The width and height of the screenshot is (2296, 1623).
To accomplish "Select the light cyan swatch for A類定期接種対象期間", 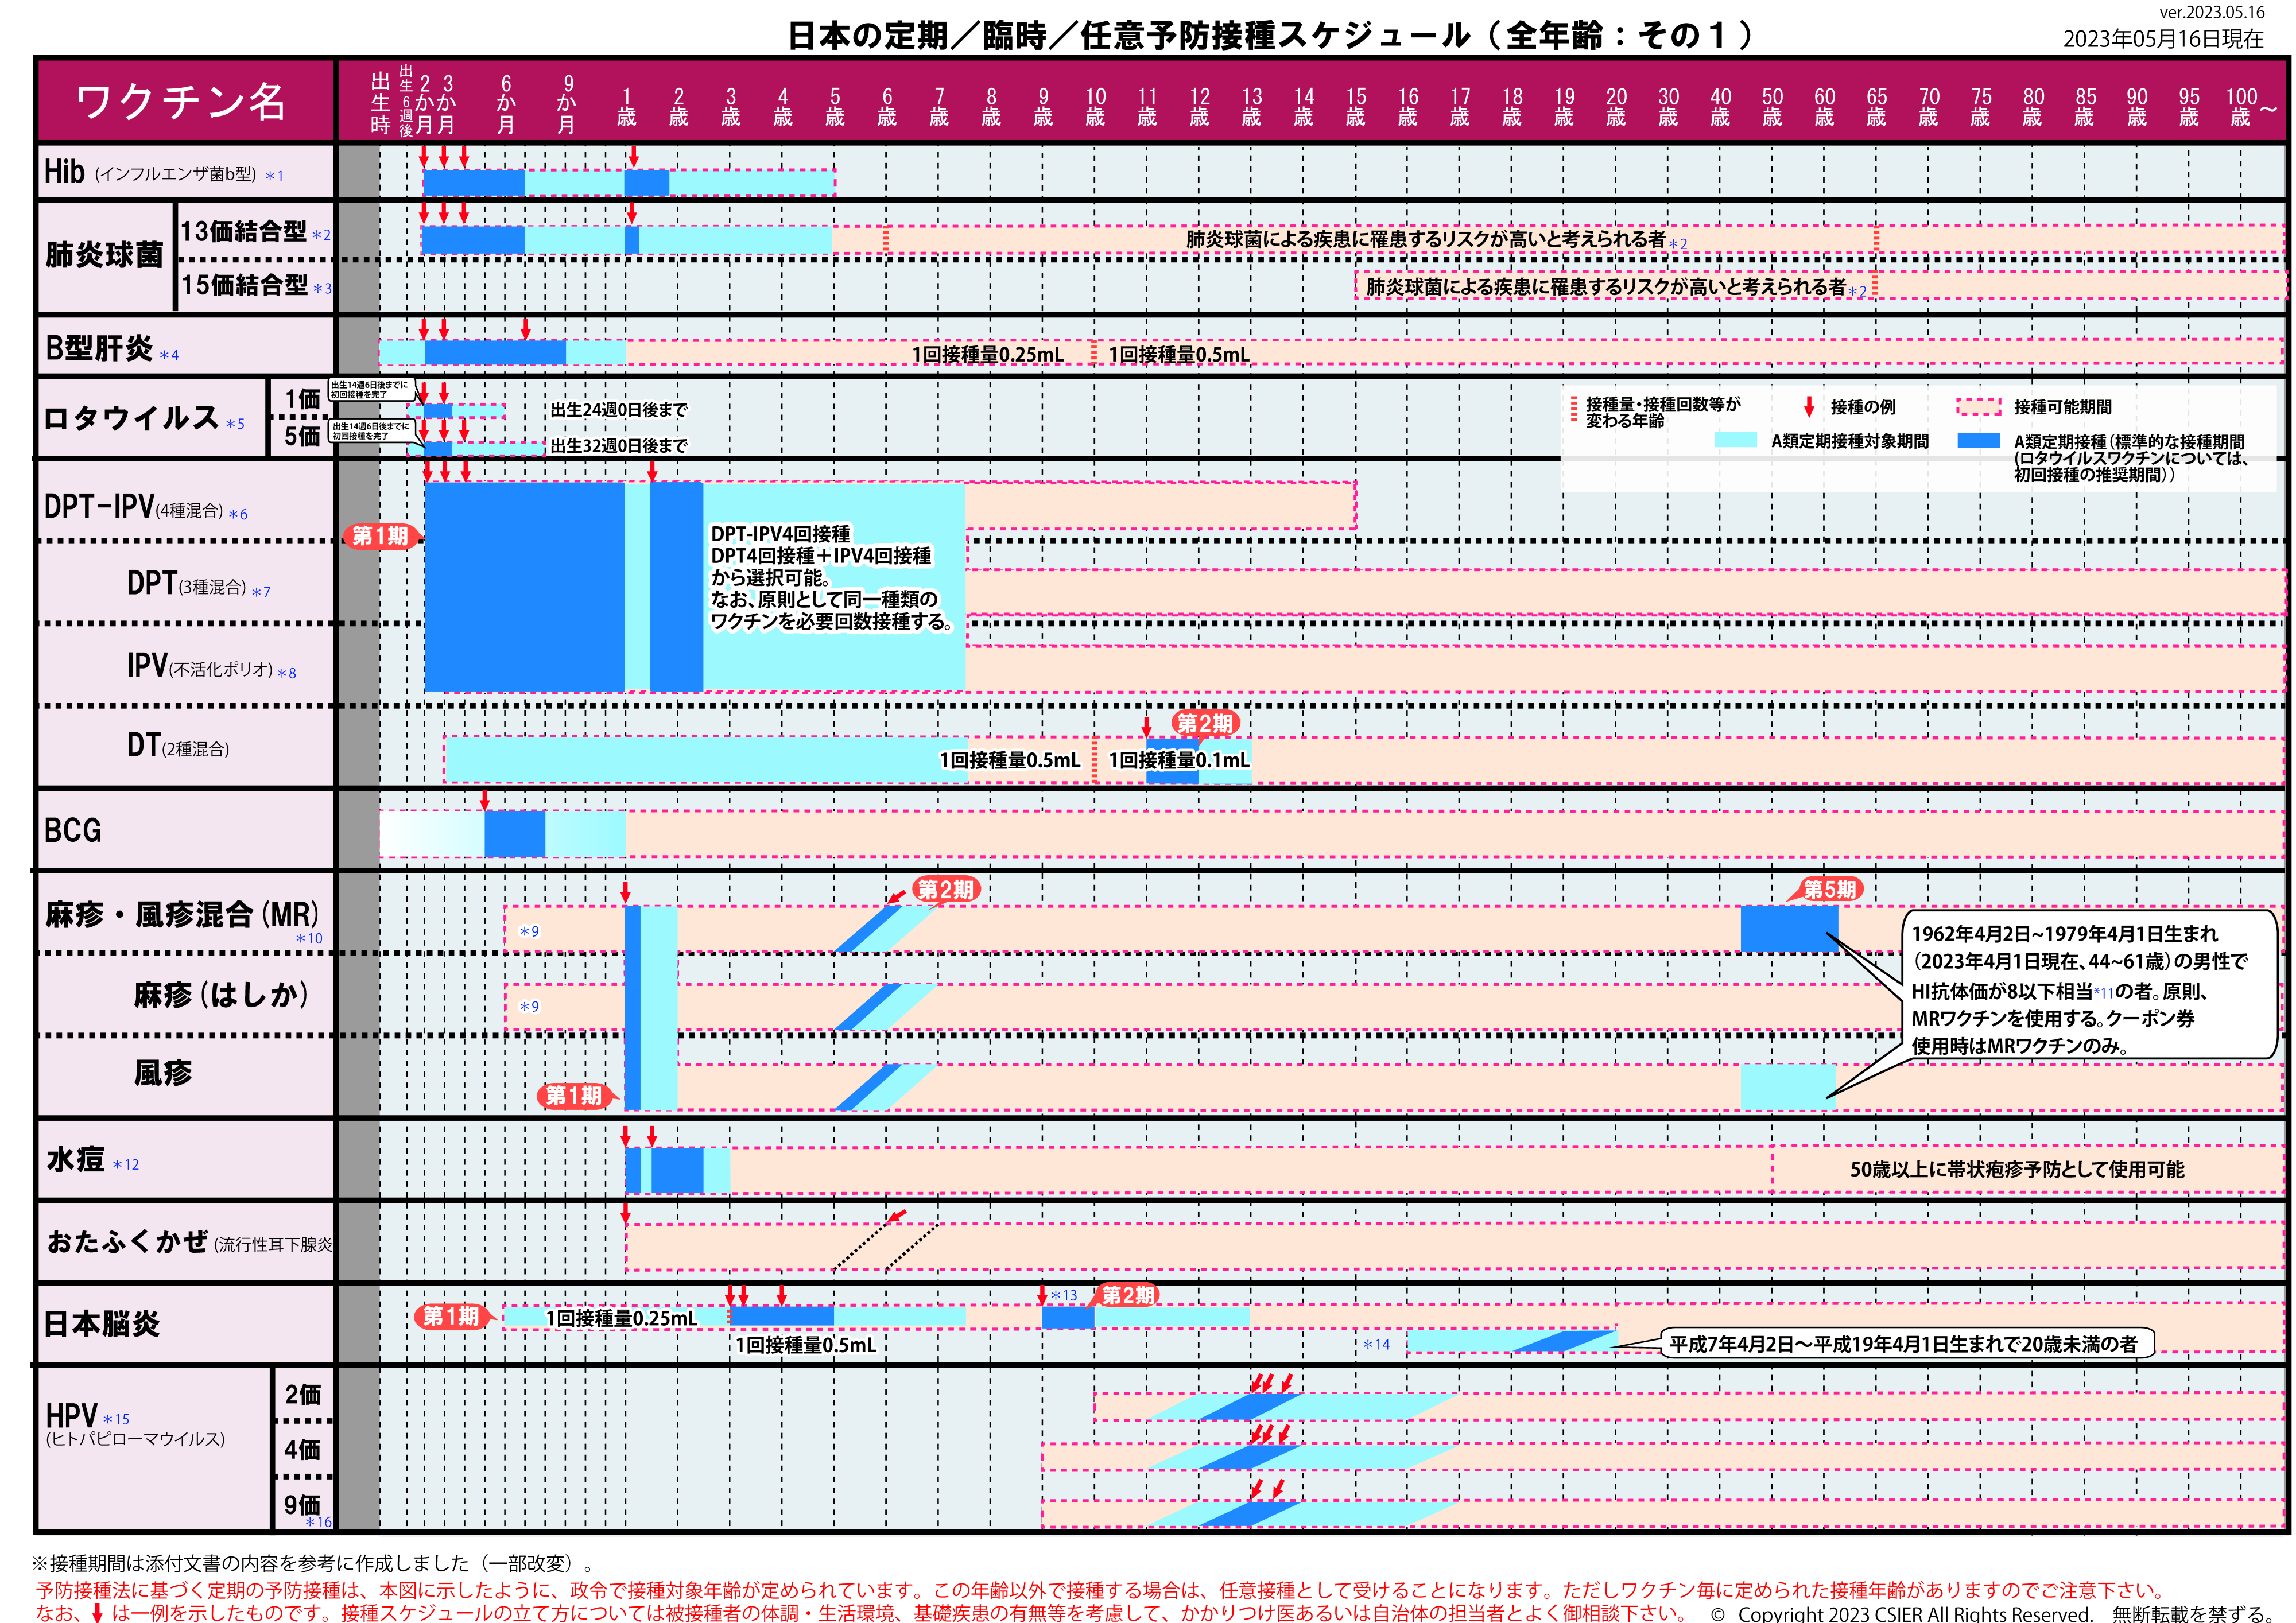I will 1736,440.
